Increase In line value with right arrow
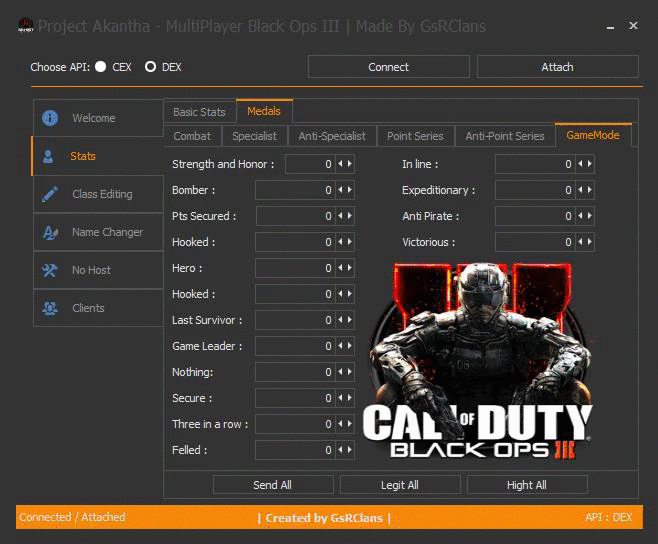Viewport: 658px width, 544px height. (x=590, y=164)
